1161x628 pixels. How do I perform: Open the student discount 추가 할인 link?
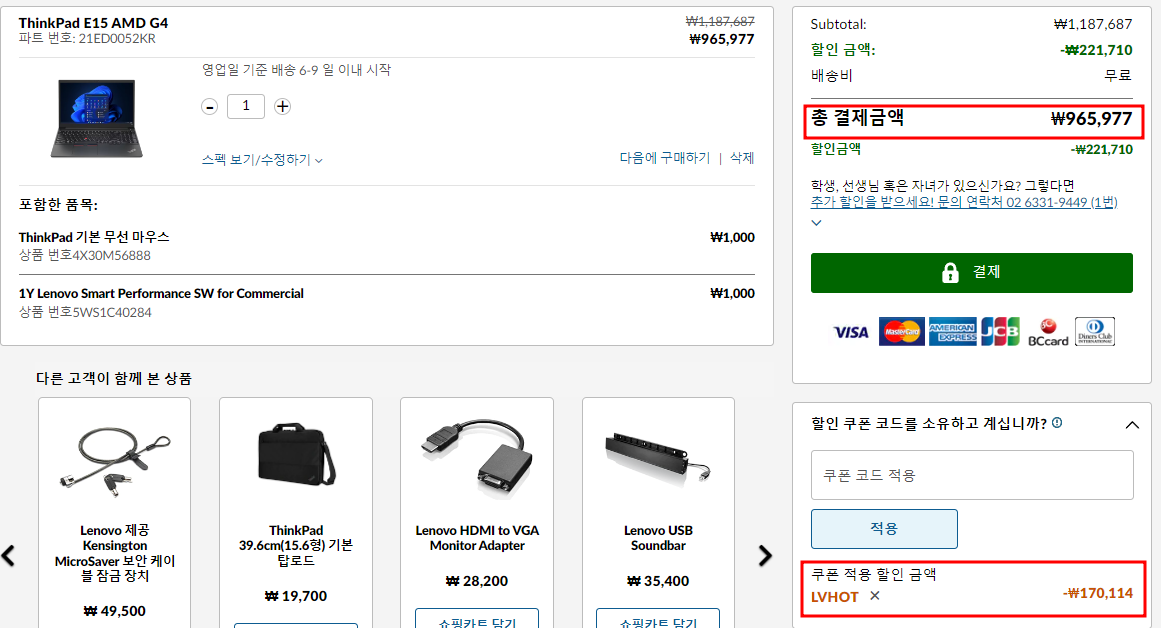tap(963, 202)
